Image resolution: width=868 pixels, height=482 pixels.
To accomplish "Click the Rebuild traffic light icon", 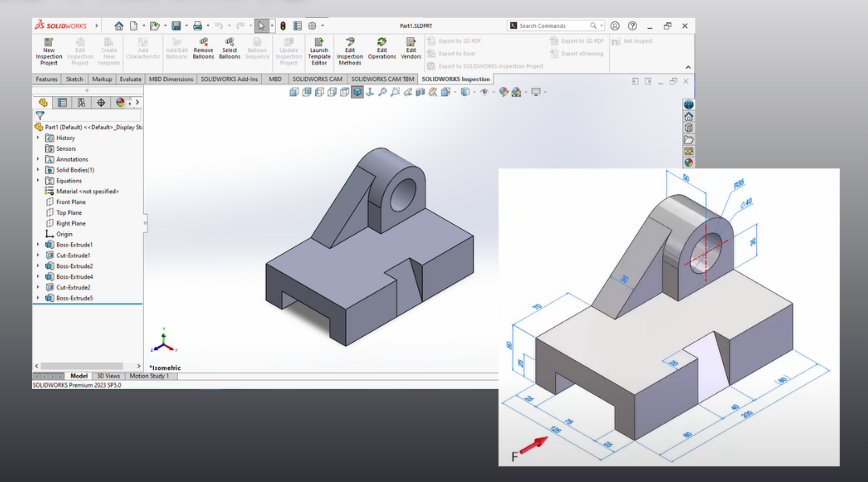I will [x=283, y=25].
